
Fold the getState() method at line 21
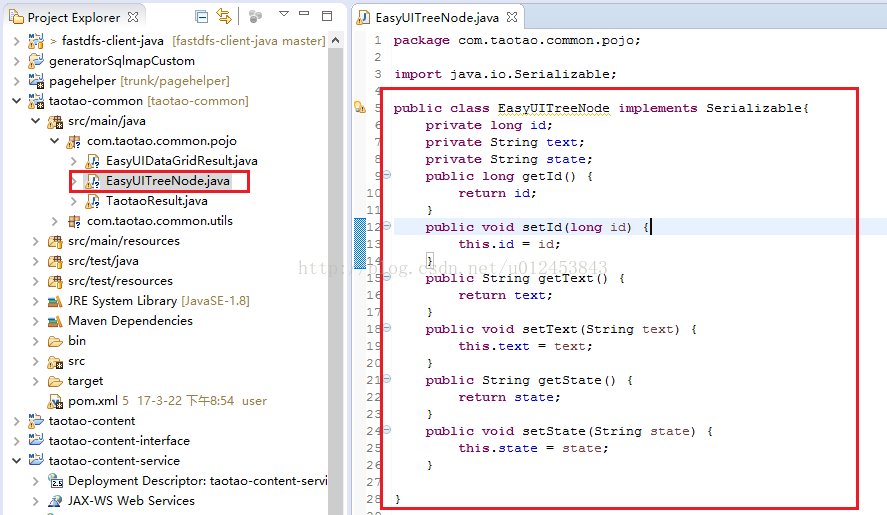tap(387, 379)
